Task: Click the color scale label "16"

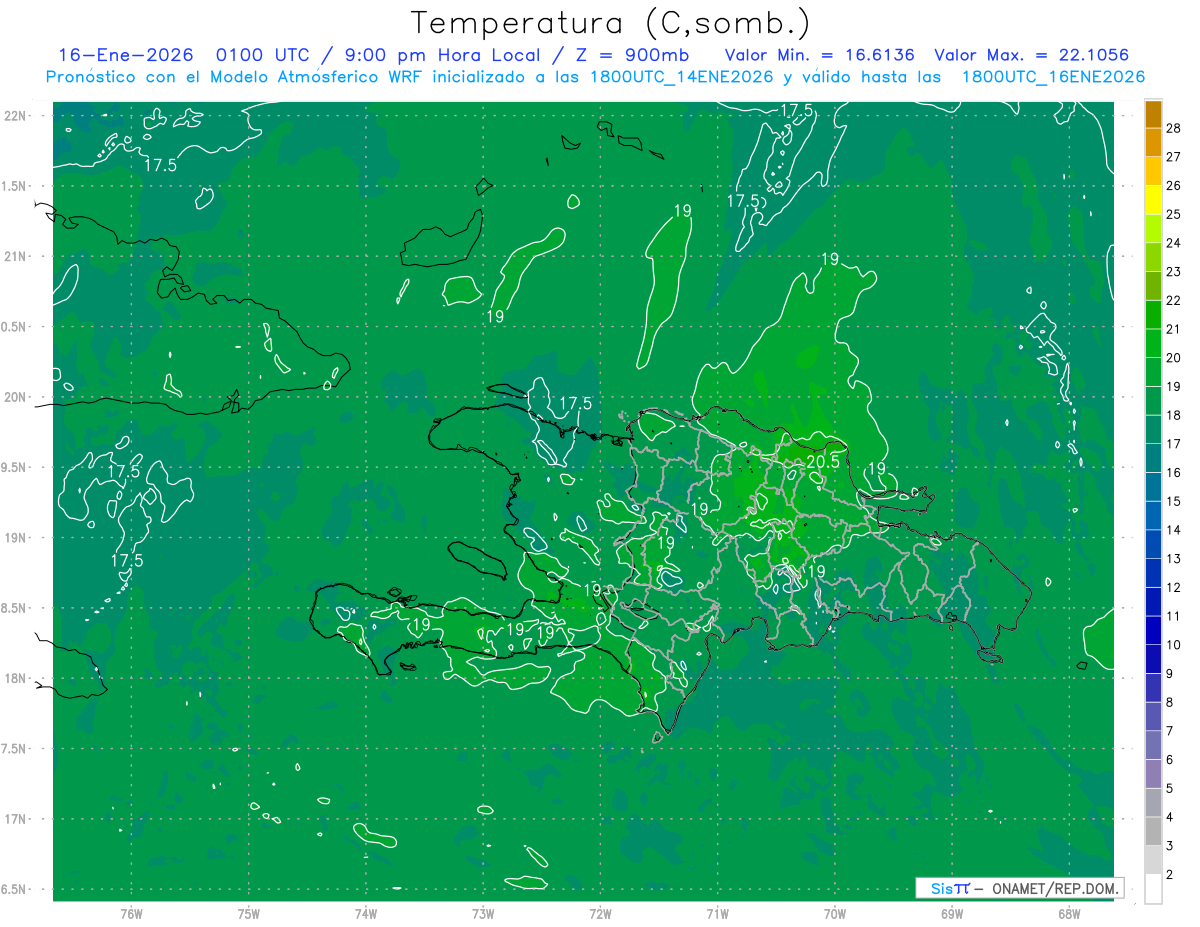Action: pyautogui.click(x=1174, y=472)
